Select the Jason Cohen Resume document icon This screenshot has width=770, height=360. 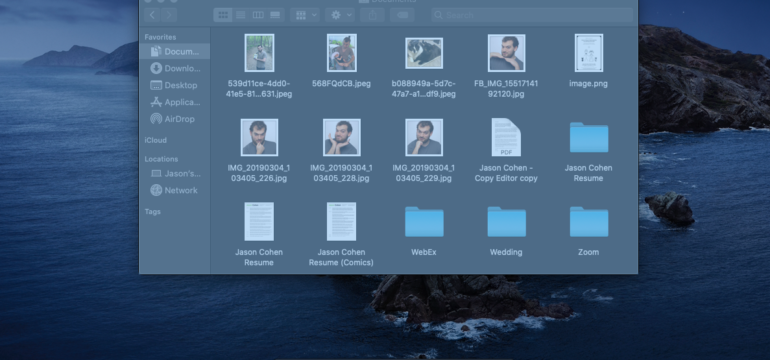coord(259,222)
